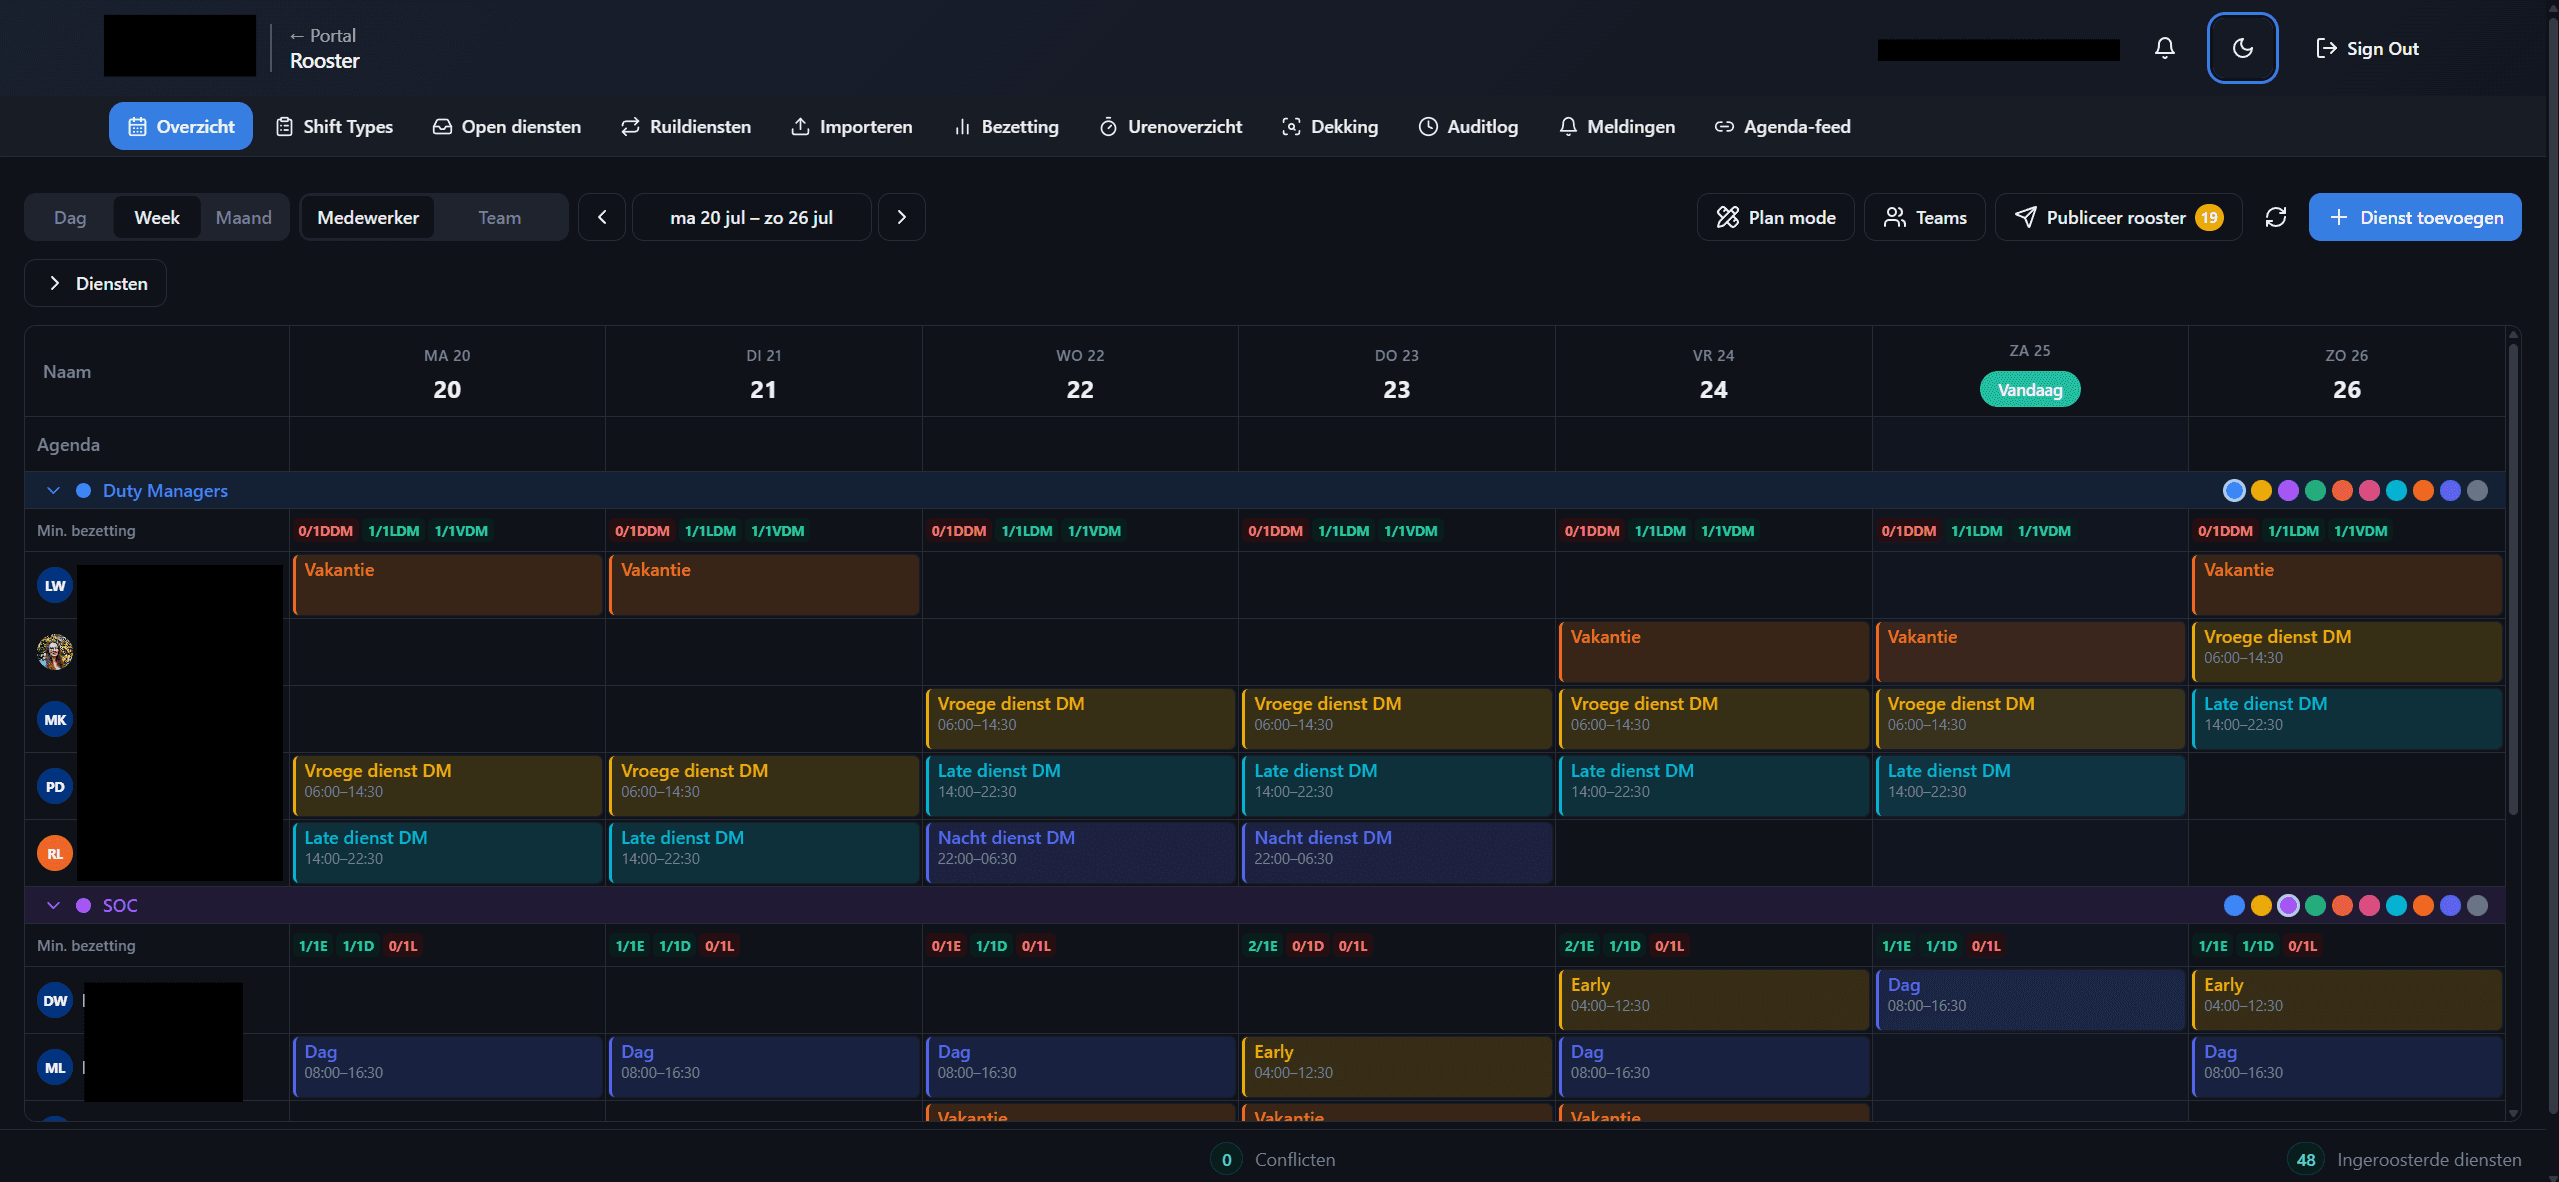Click Publiceer rooster
The image size is (2559, 1182).
[x=2118, y=217]
